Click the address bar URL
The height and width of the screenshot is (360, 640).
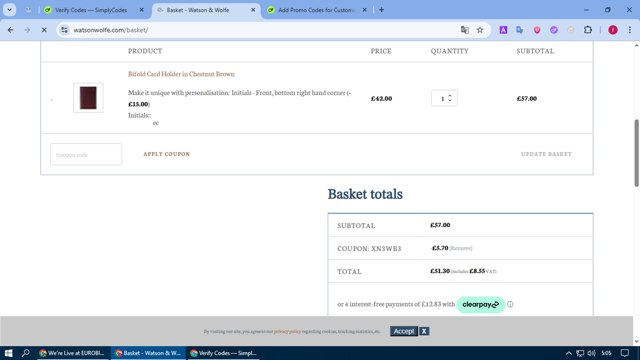111,30
